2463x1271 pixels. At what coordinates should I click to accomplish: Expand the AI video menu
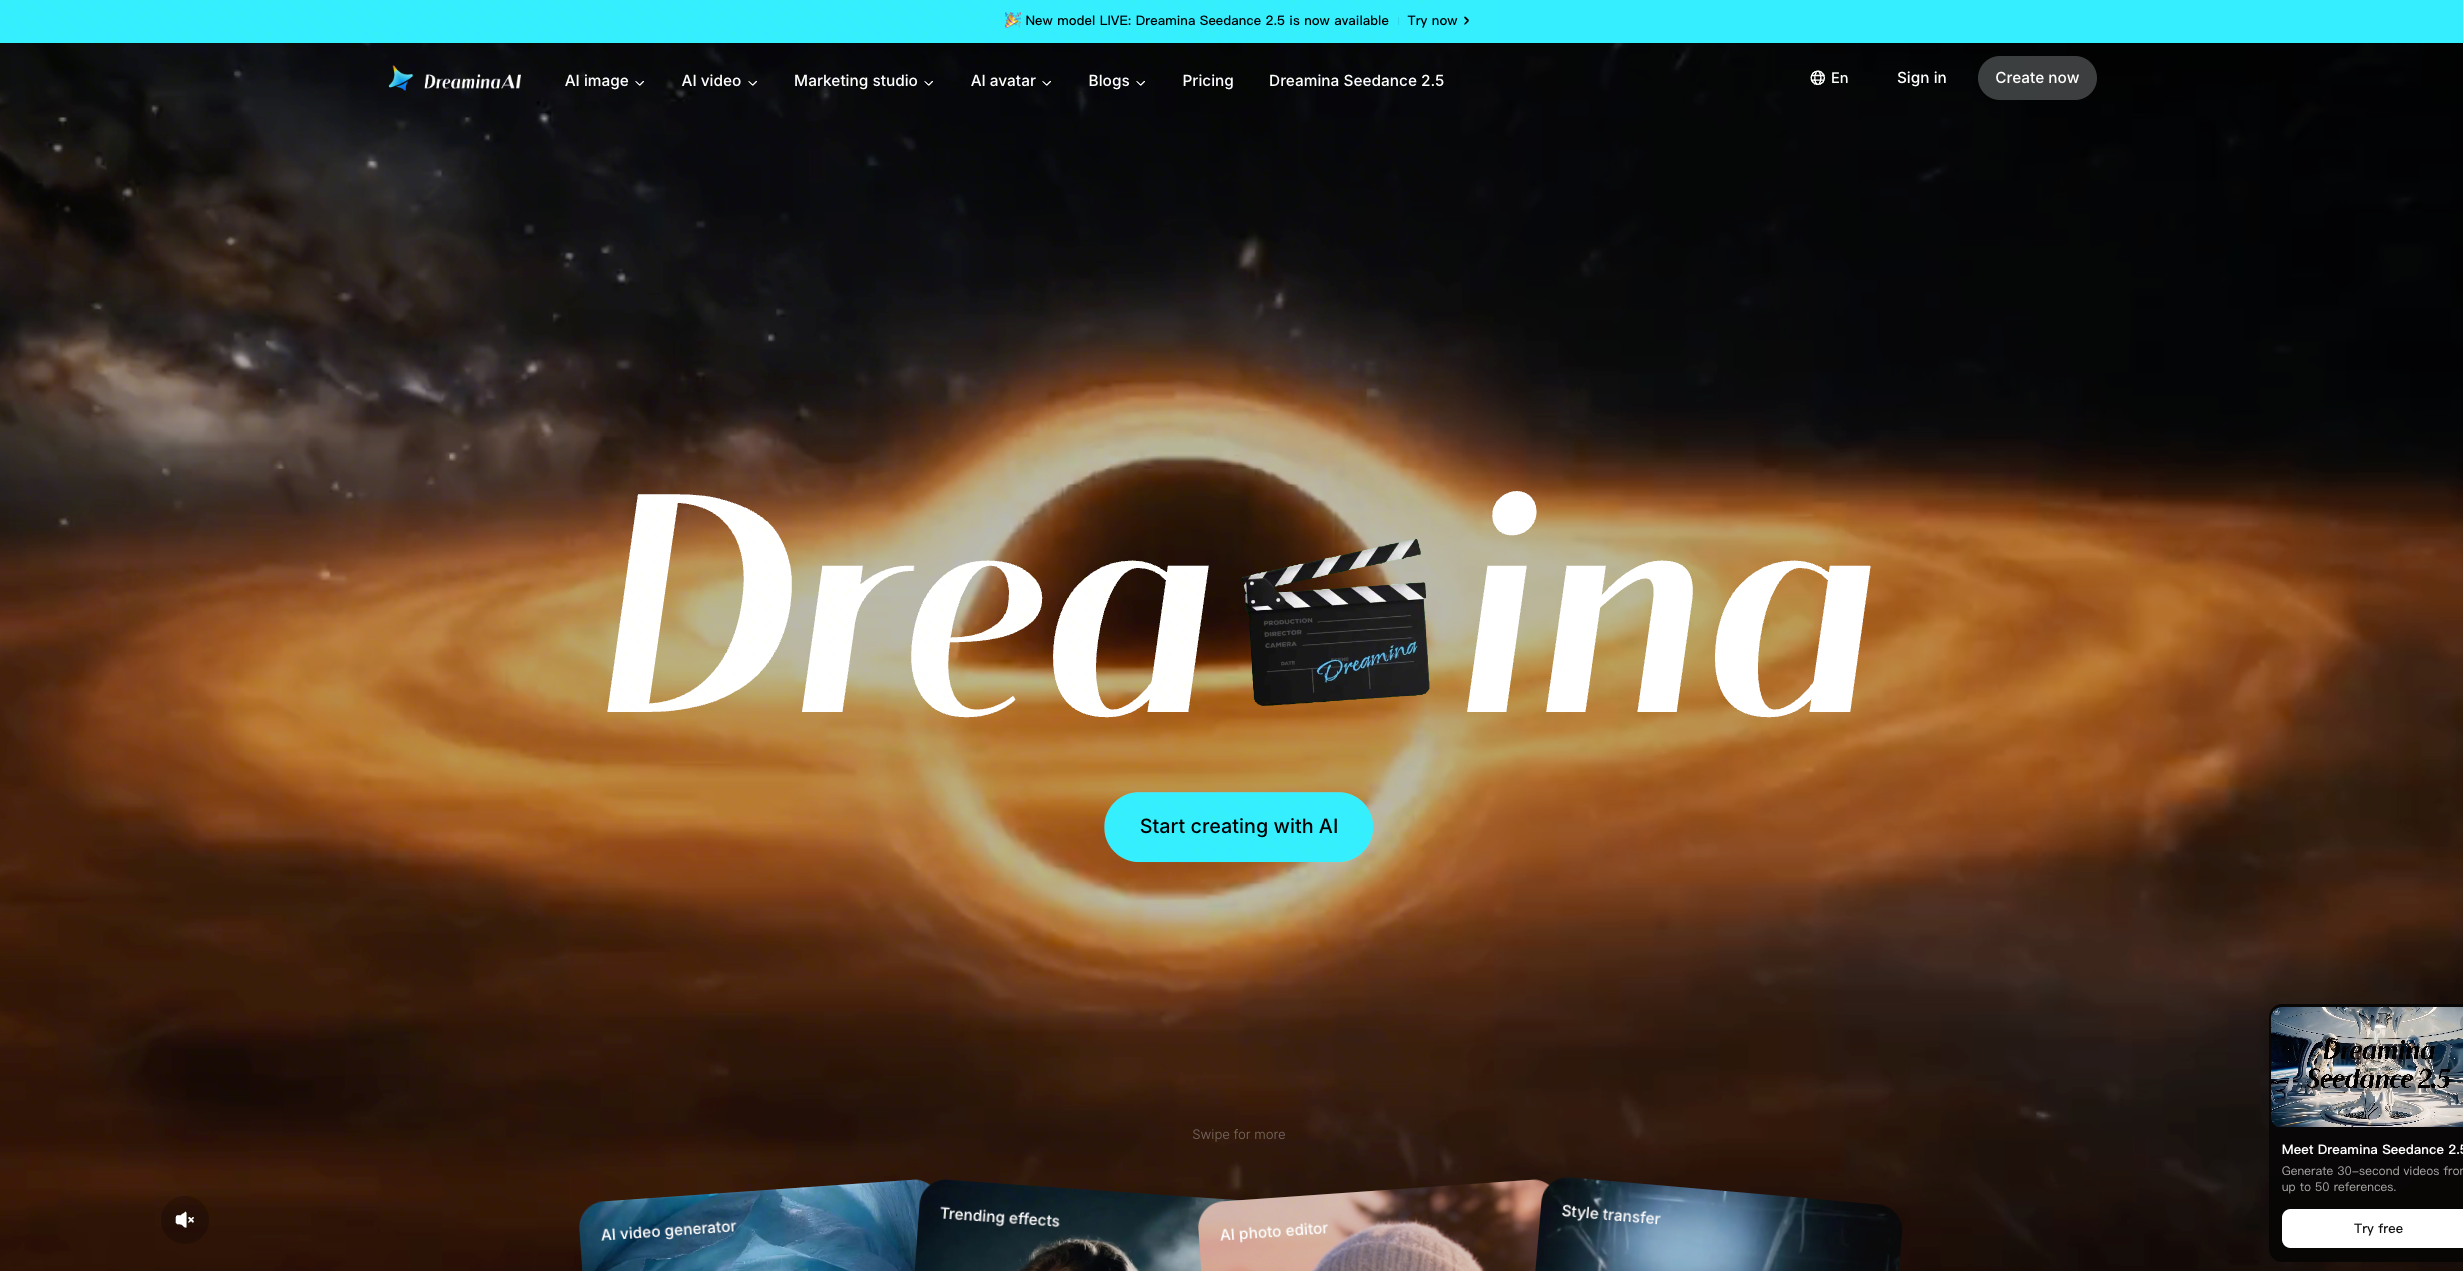click(x=719, y=81)
